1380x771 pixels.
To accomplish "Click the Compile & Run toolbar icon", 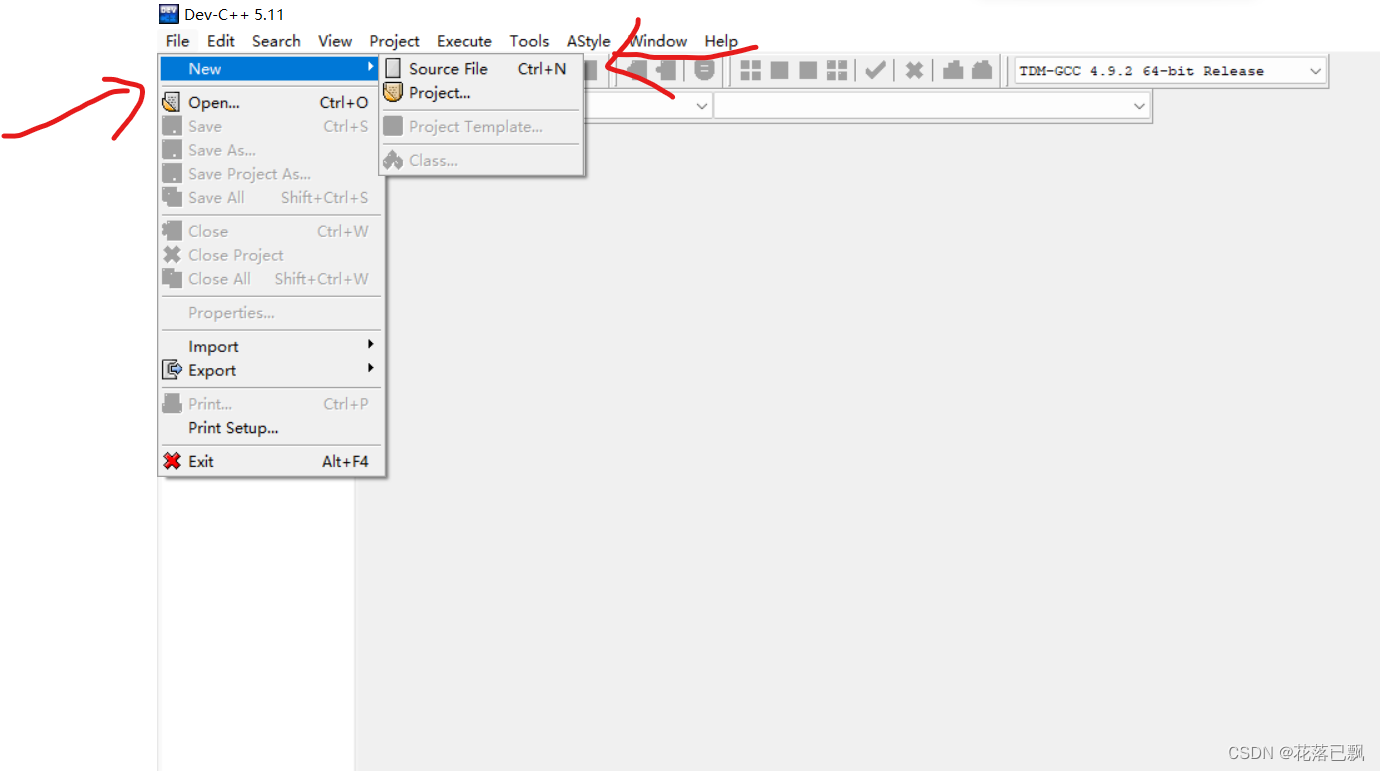I will [808, 70].
